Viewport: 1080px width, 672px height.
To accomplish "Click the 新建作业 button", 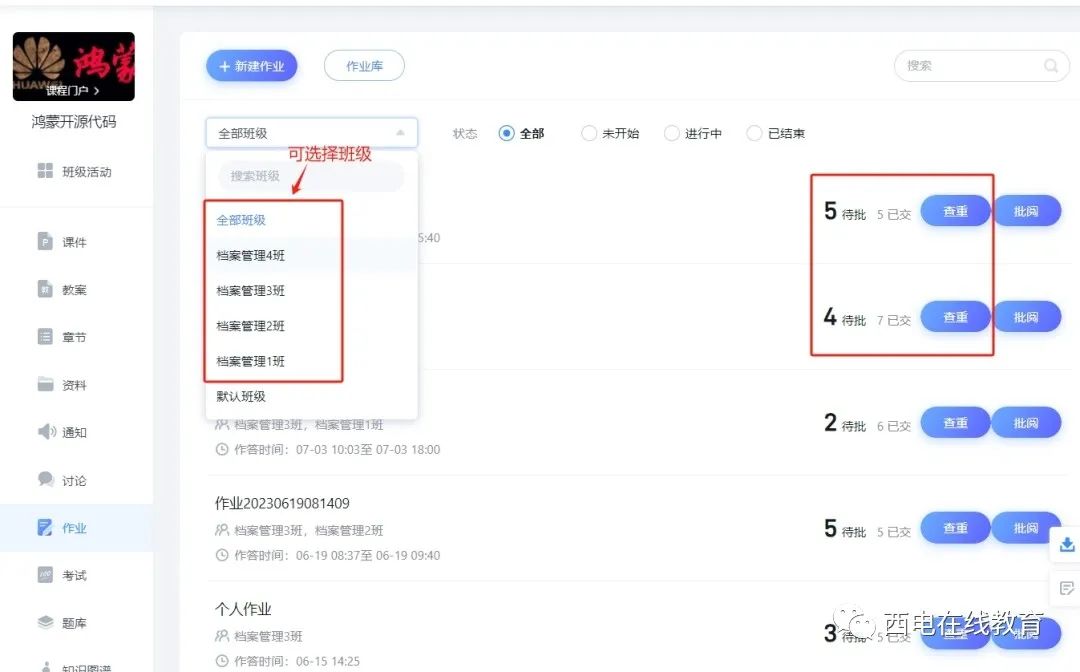I will click(x=251, y=66).
